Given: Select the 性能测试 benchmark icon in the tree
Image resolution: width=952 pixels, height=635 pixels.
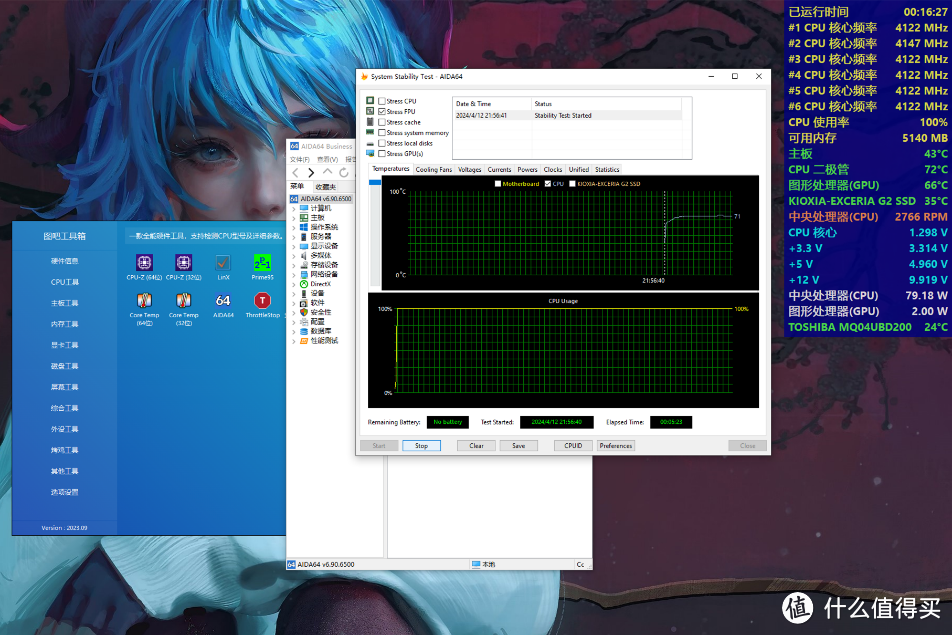Looking at the screenshot, I should click(x=304, y=341).
